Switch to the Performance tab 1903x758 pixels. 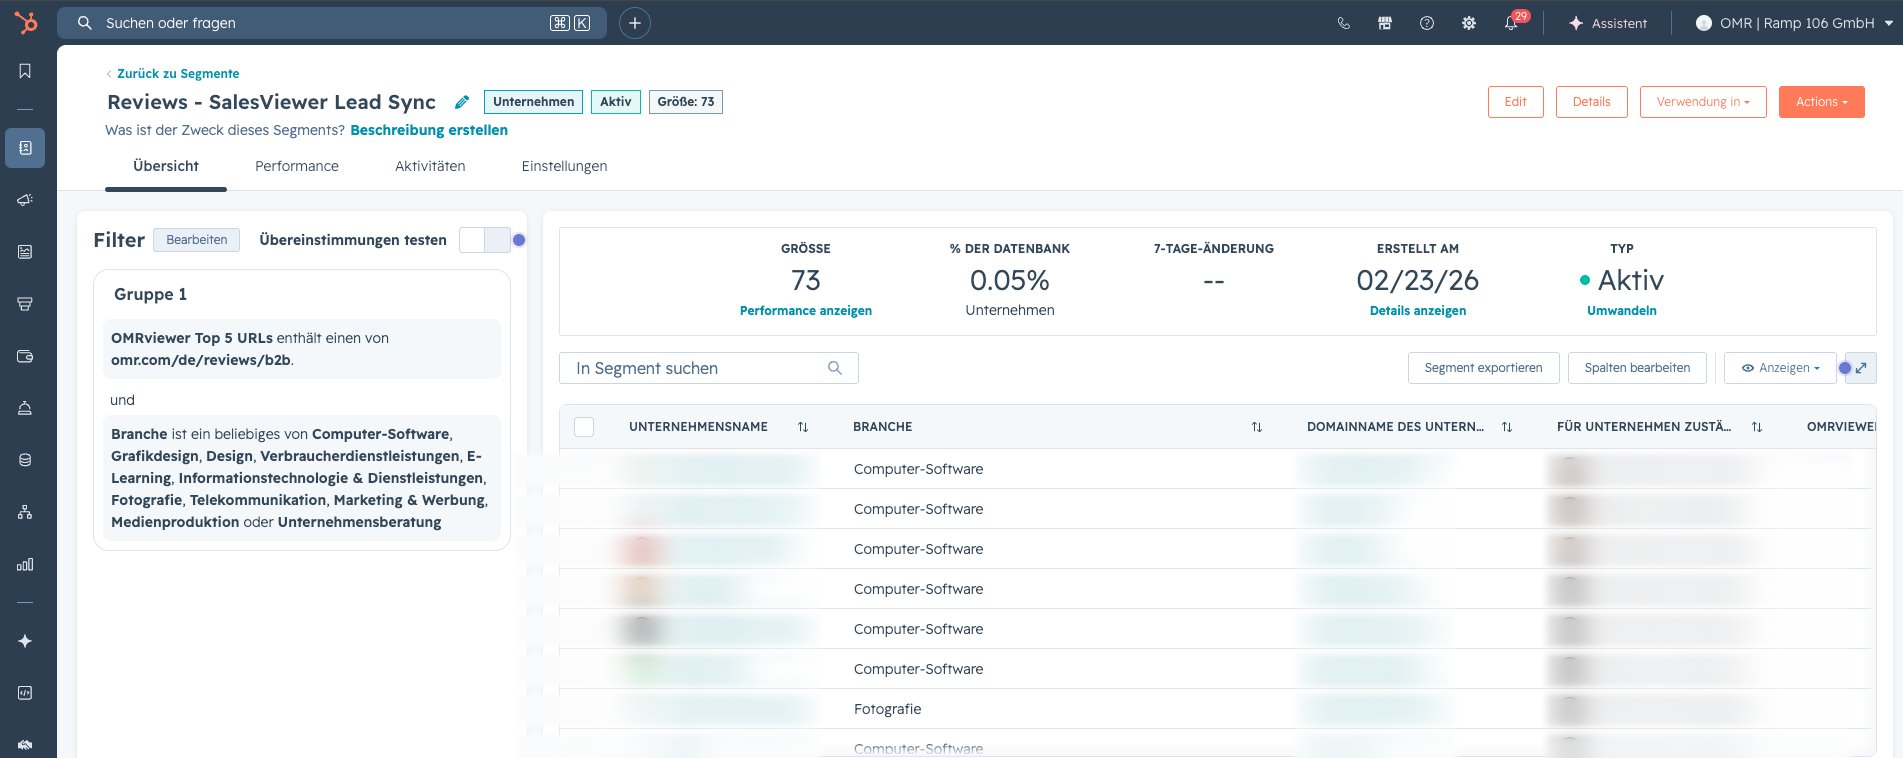(x=297, y=166)
